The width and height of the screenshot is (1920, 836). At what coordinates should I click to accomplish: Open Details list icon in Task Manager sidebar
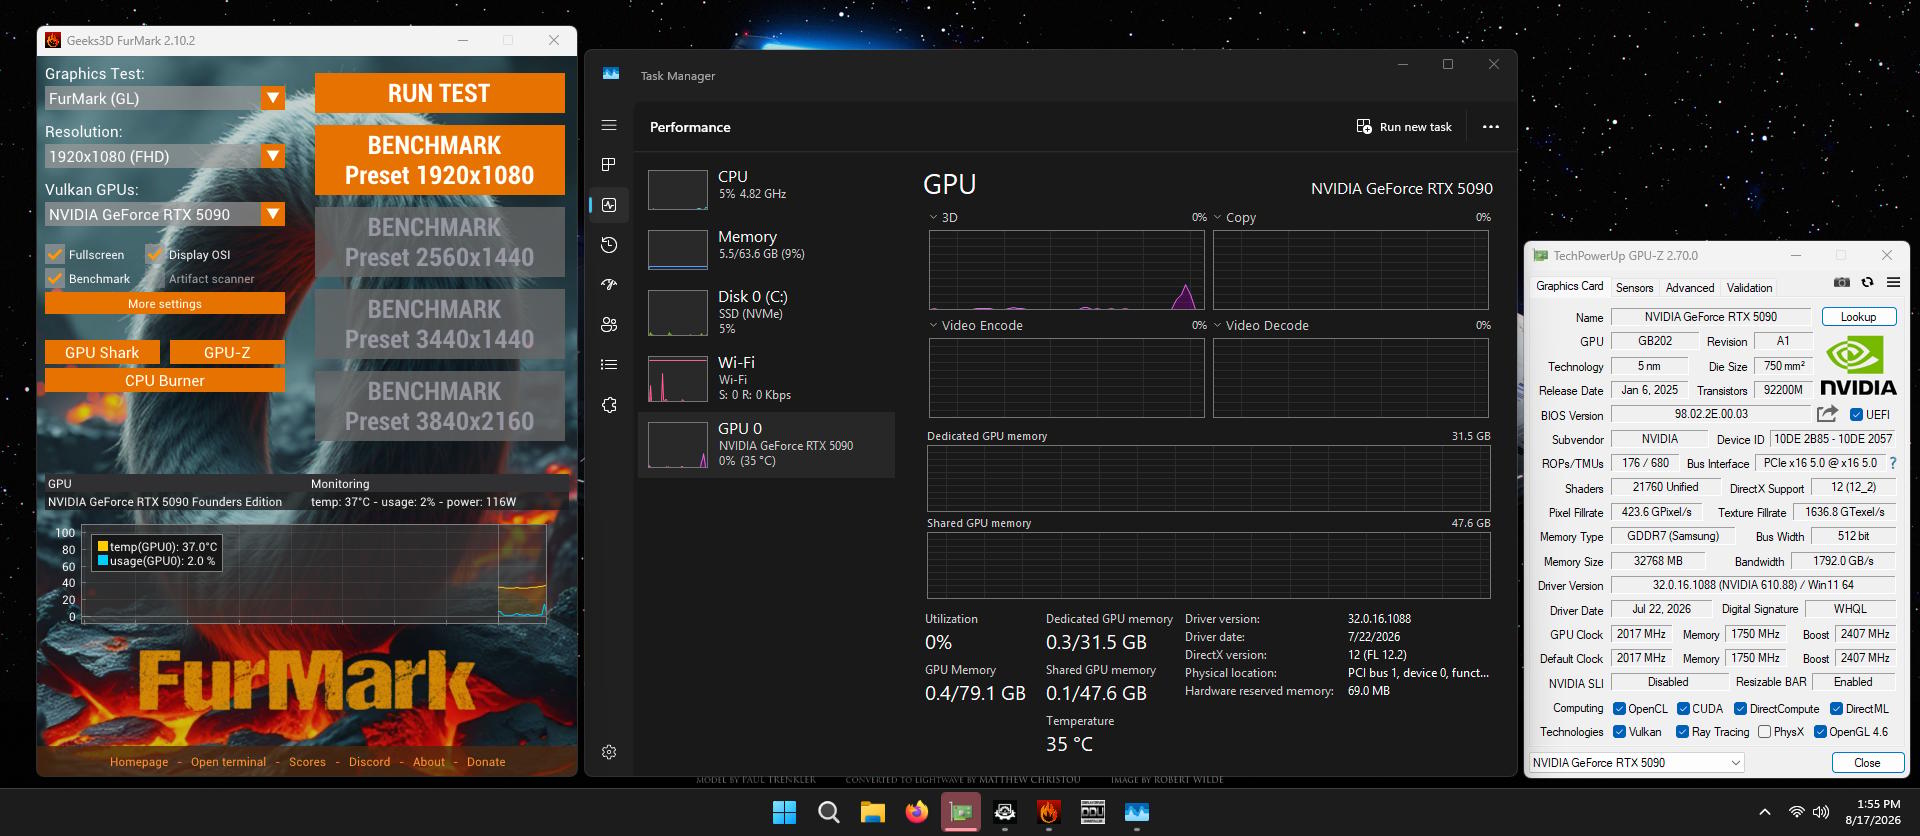click(x=609, y=365)
